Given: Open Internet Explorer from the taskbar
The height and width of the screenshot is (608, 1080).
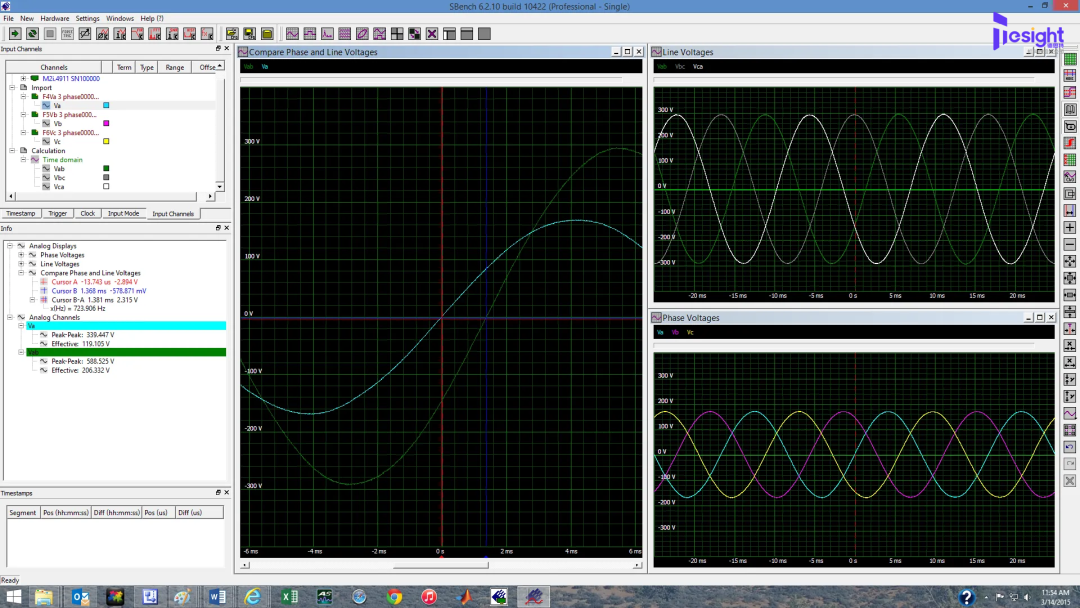Looking at the screenshot, I should (x=253, y=596).
